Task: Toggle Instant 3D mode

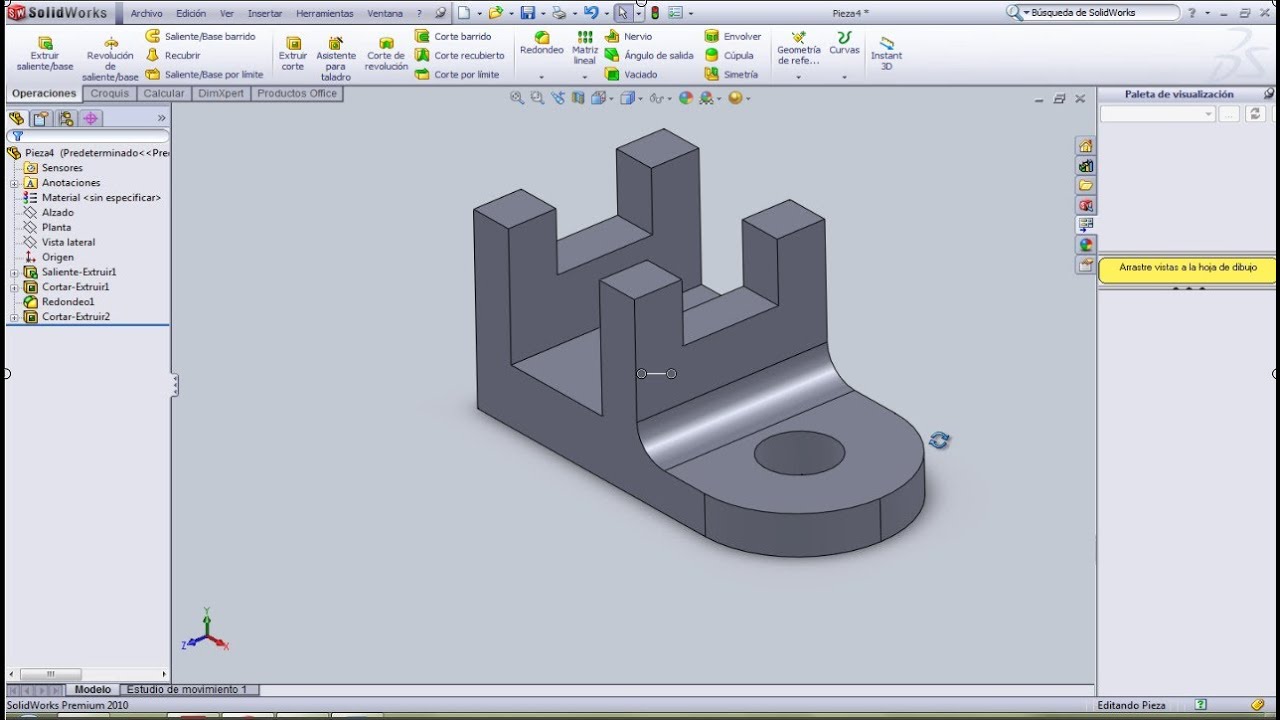Action: click(x=886, y=52)
